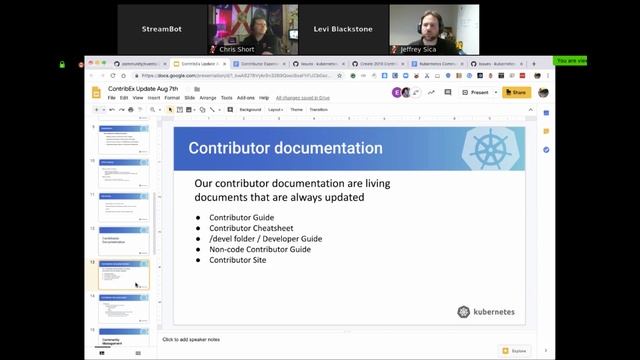Select the shape tool
The image size is (640, 360).
[x=202, y=110]
